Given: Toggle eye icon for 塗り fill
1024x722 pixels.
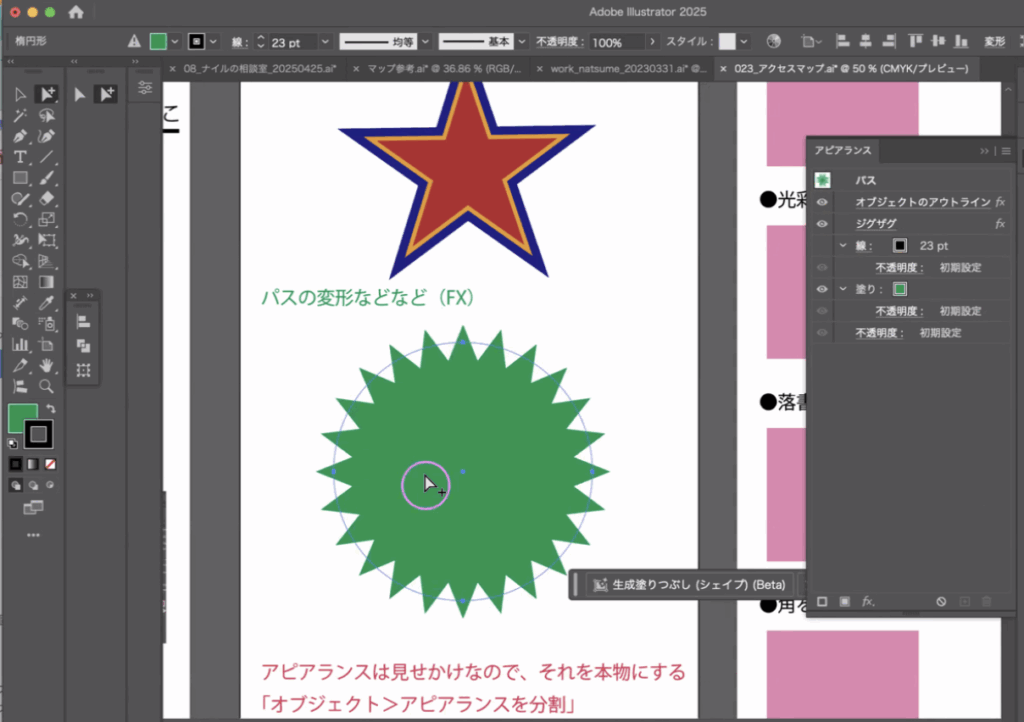Looking at the screenshot, I should [x=822, y=289].
